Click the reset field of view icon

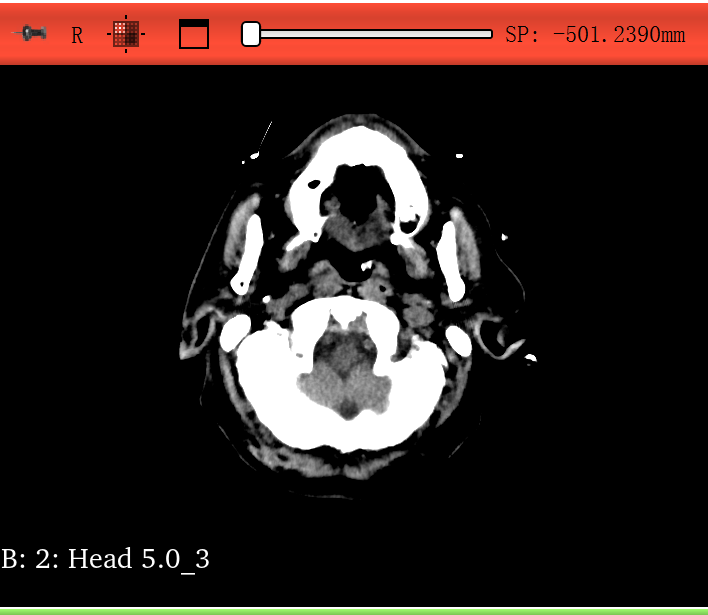(126, 34)
